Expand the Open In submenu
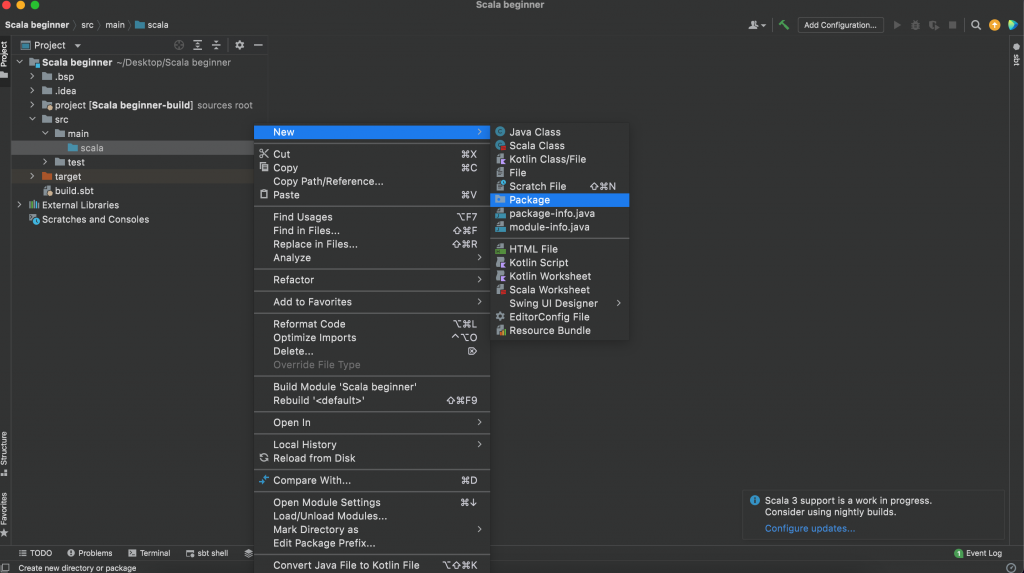This screenshot has width=1024, height=573. point(372,423)
